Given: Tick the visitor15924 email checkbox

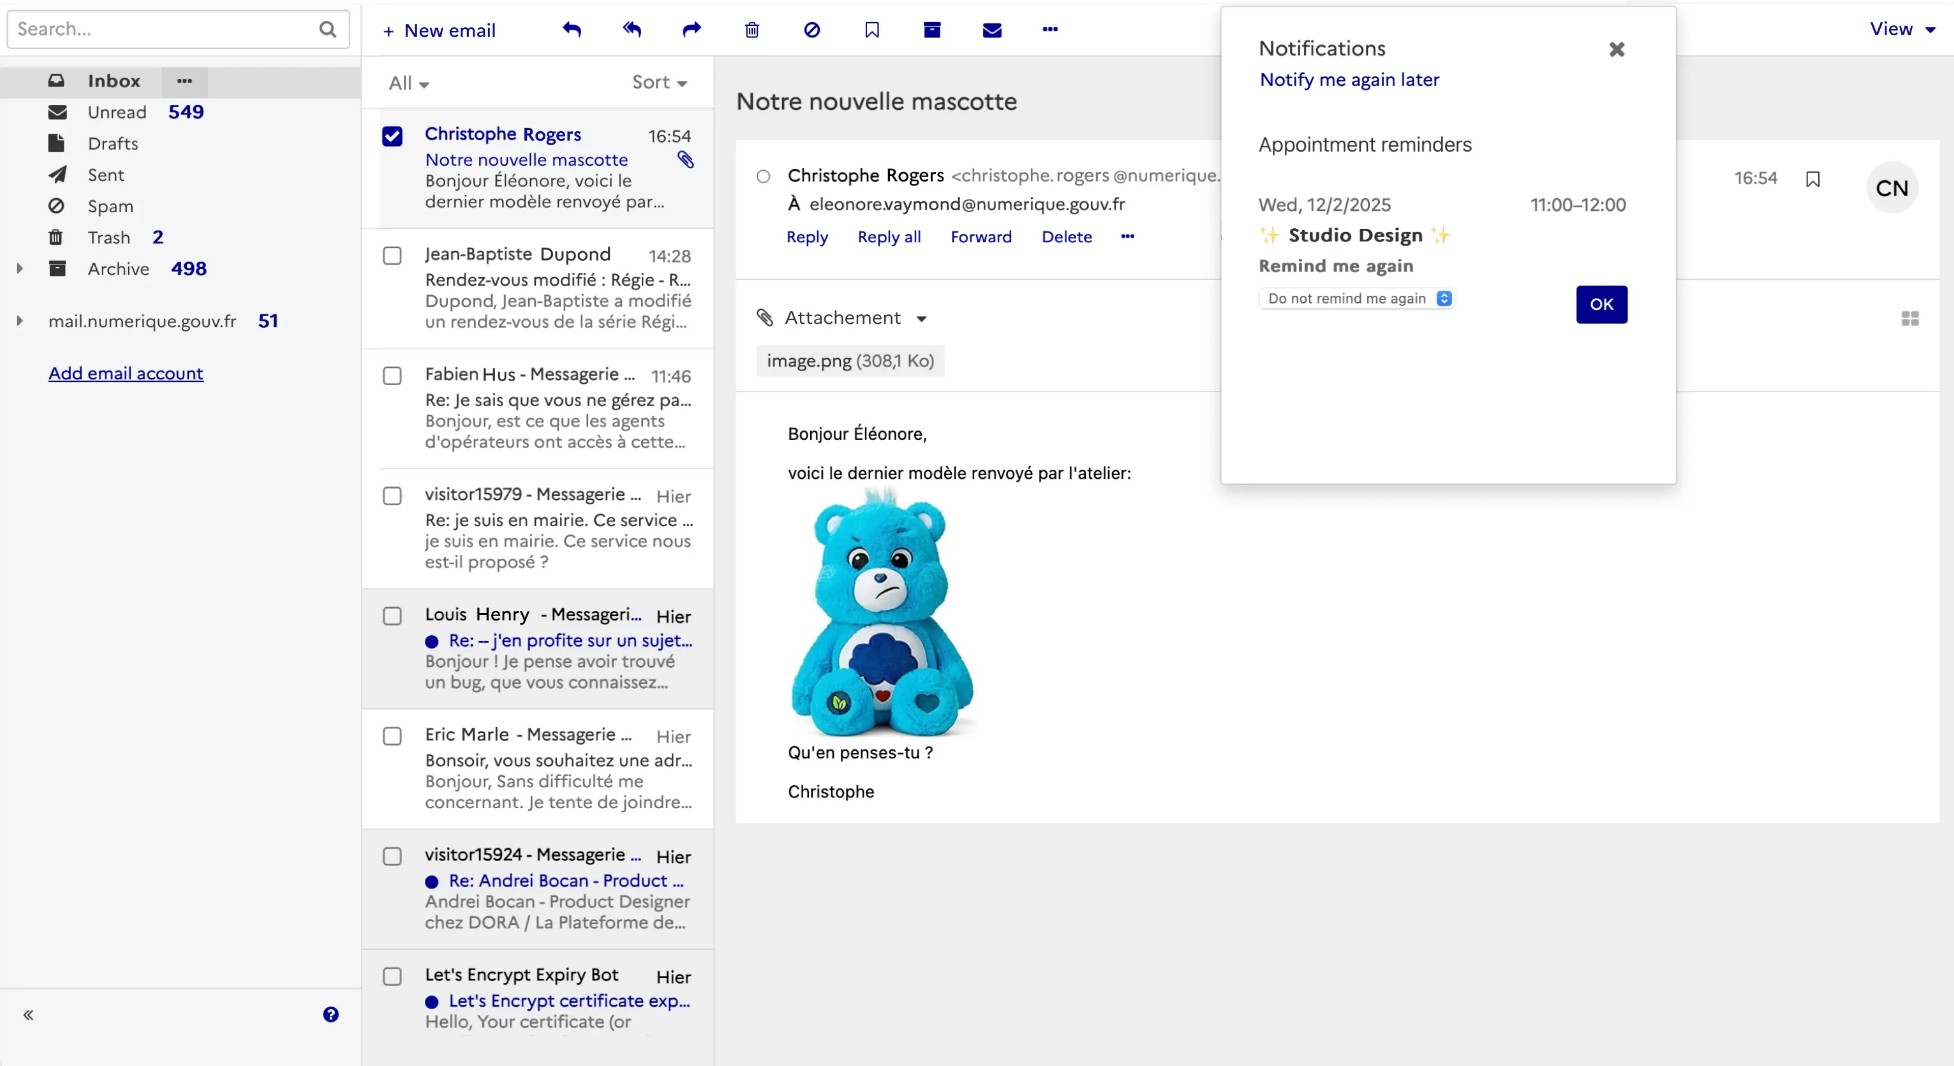Looking at the screenshot, I should click(392, 856).
